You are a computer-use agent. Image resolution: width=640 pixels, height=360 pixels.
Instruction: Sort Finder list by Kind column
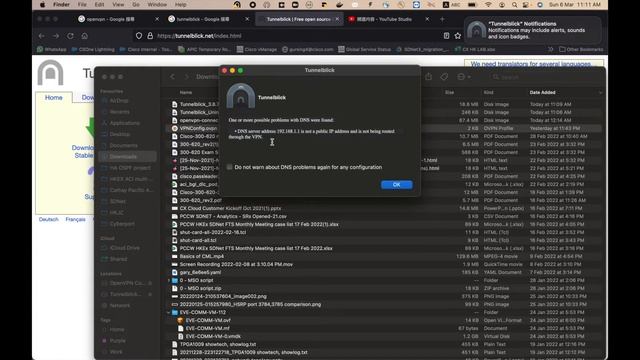click(488, 93)
